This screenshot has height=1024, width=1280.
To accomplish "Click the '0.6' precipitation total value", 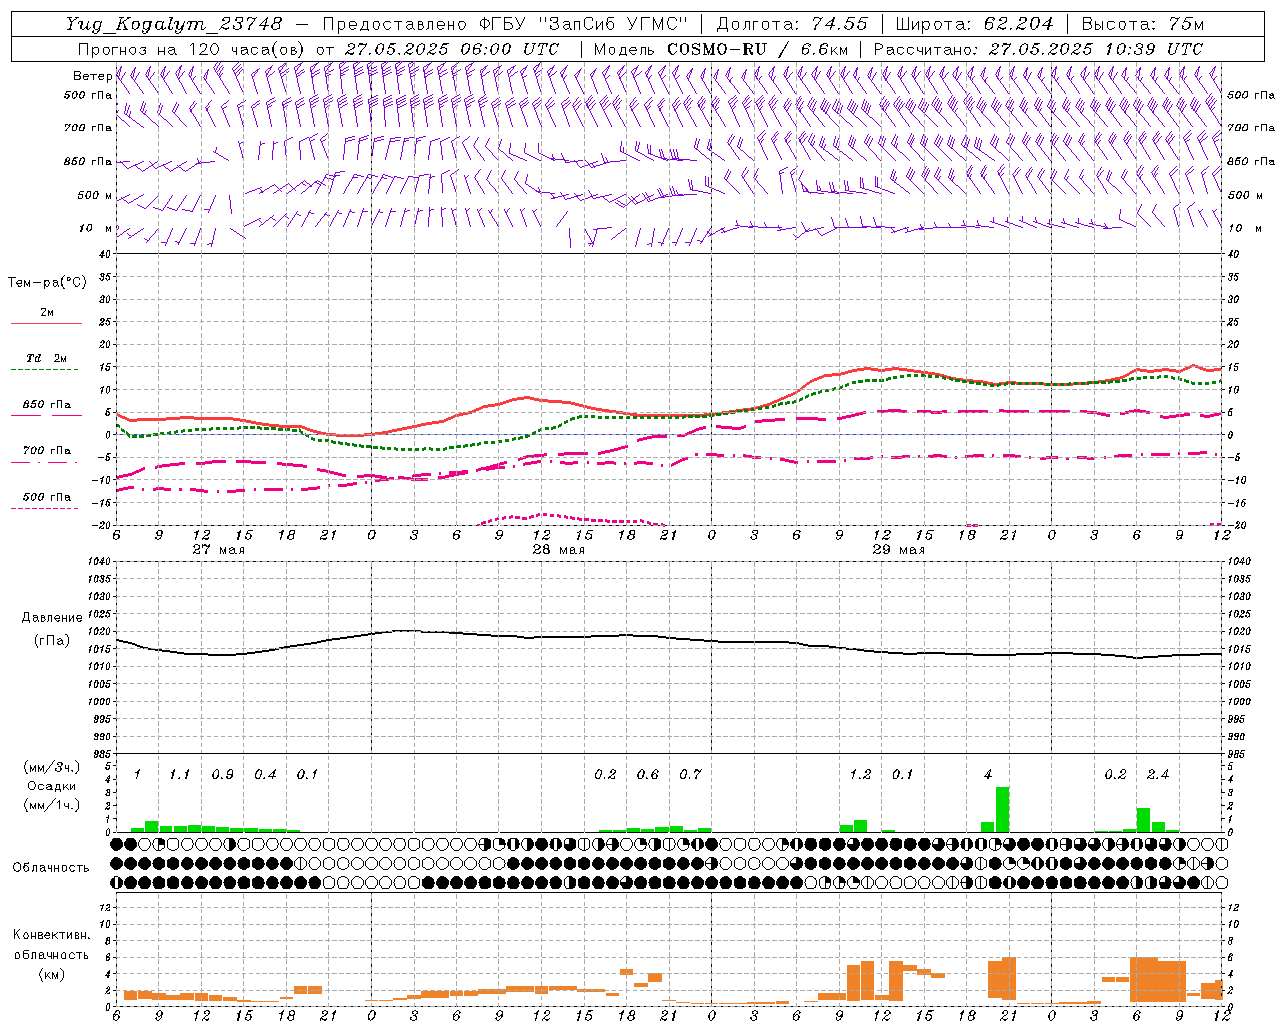I will (x=648, y=775).
